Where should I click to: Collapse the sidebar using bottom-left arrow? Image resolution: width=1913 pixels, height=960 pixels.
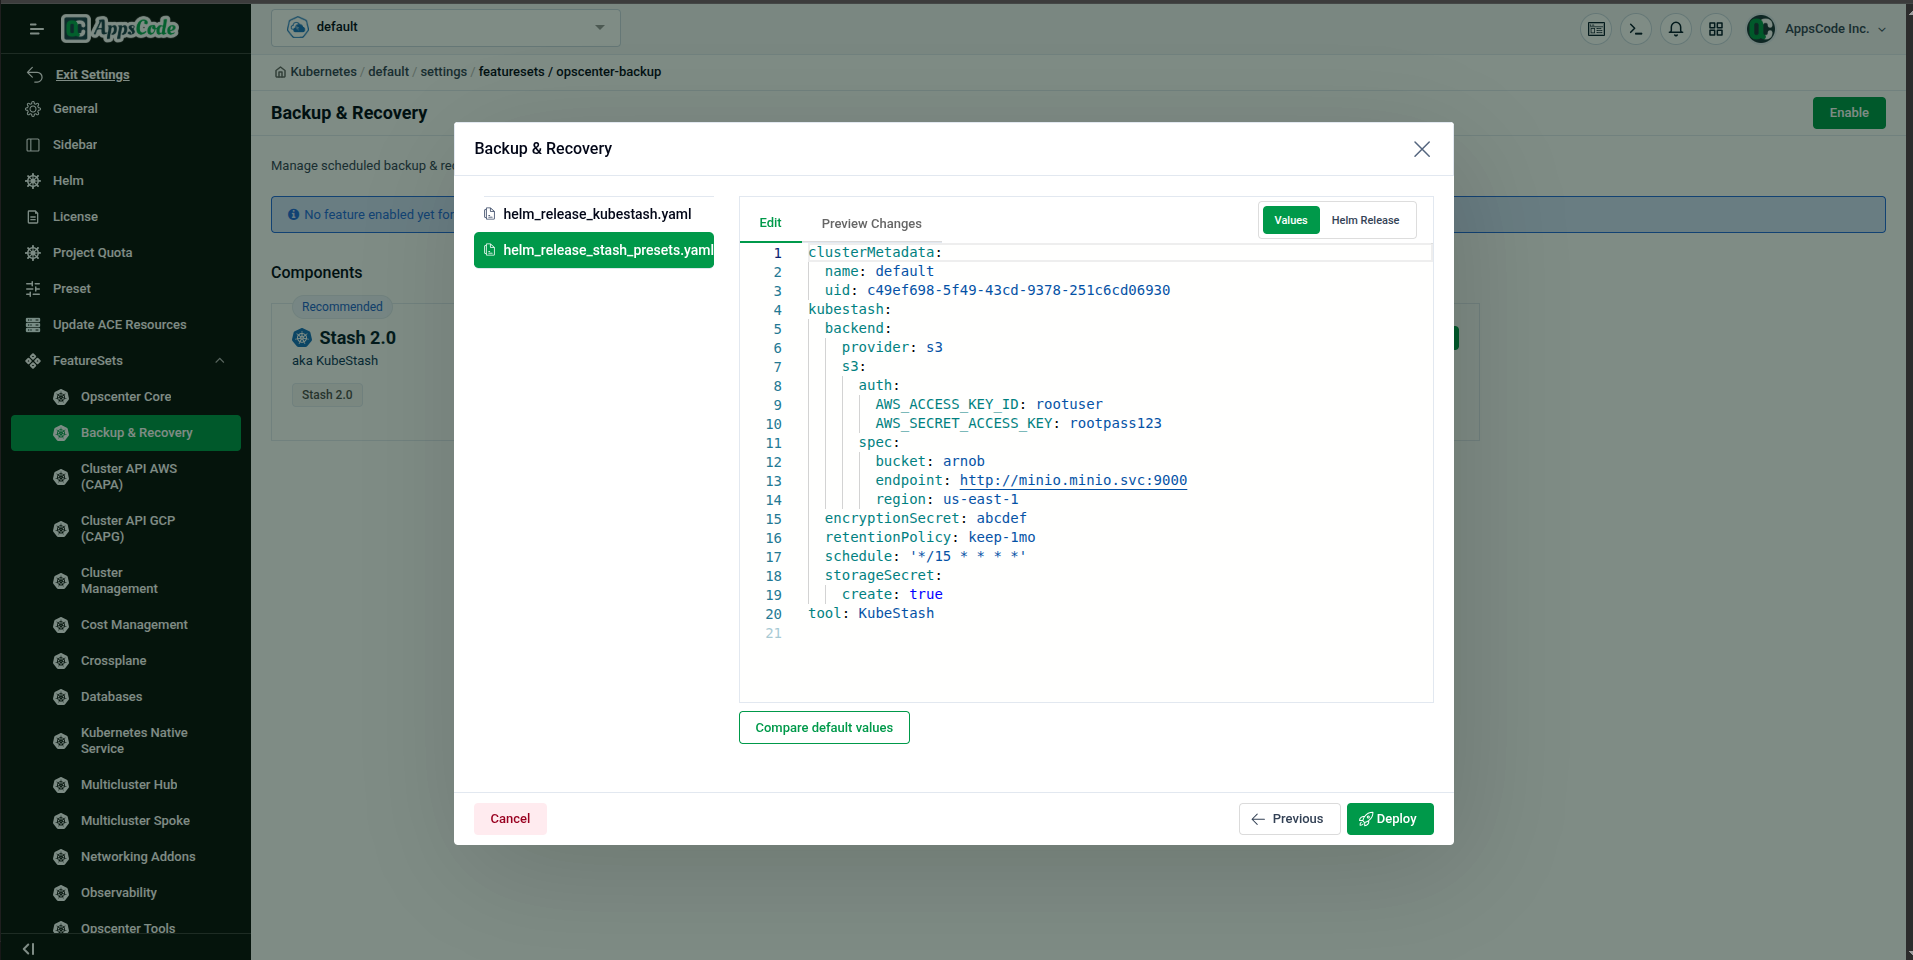click(27, 948)
